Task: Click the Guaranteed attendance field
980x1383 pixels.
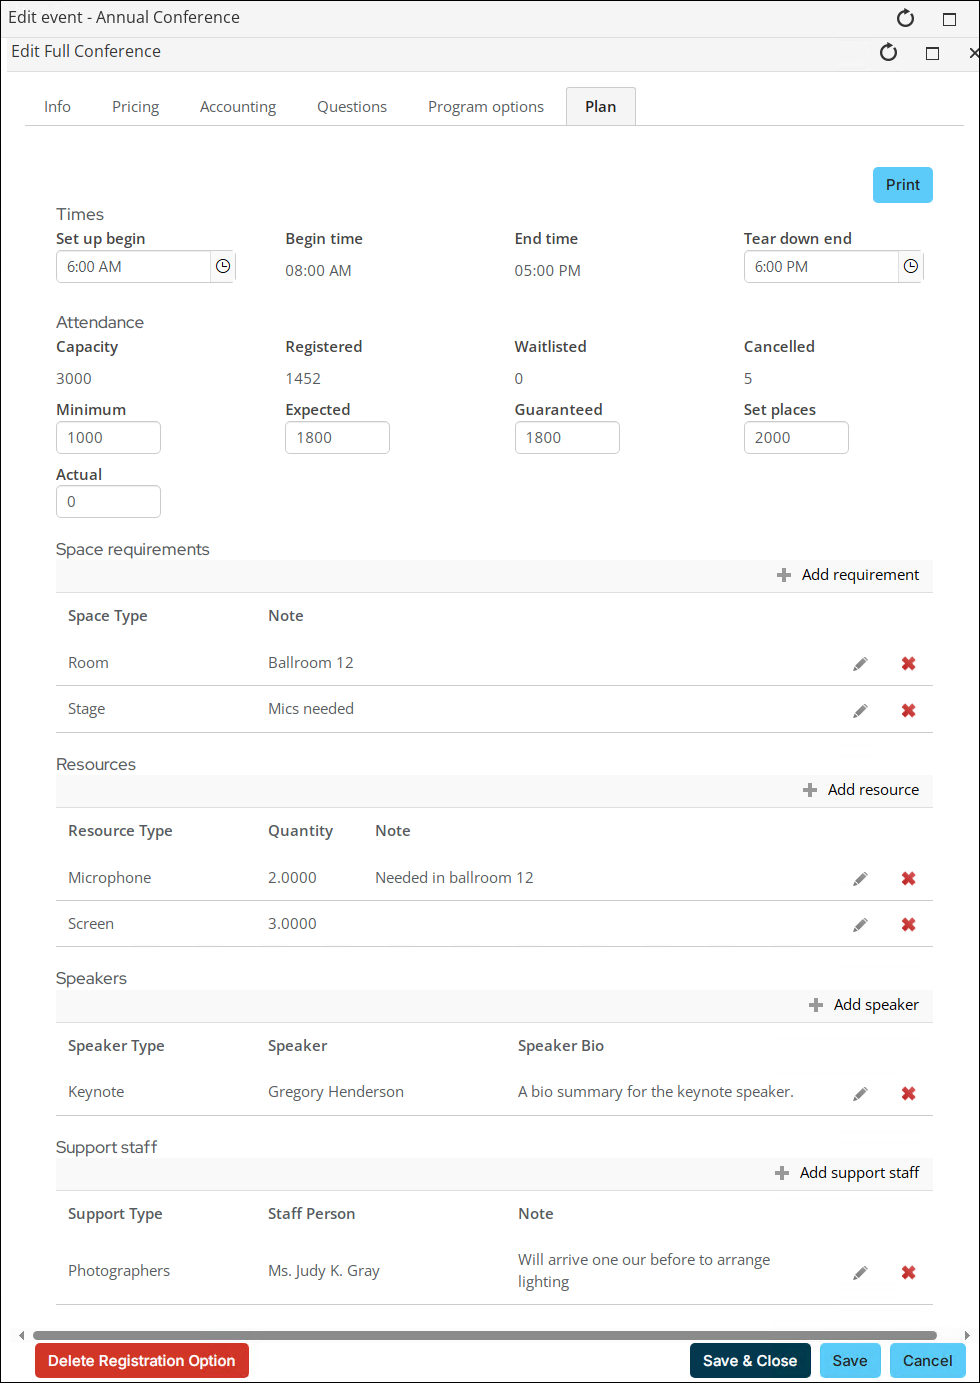Action: (567, 438)
